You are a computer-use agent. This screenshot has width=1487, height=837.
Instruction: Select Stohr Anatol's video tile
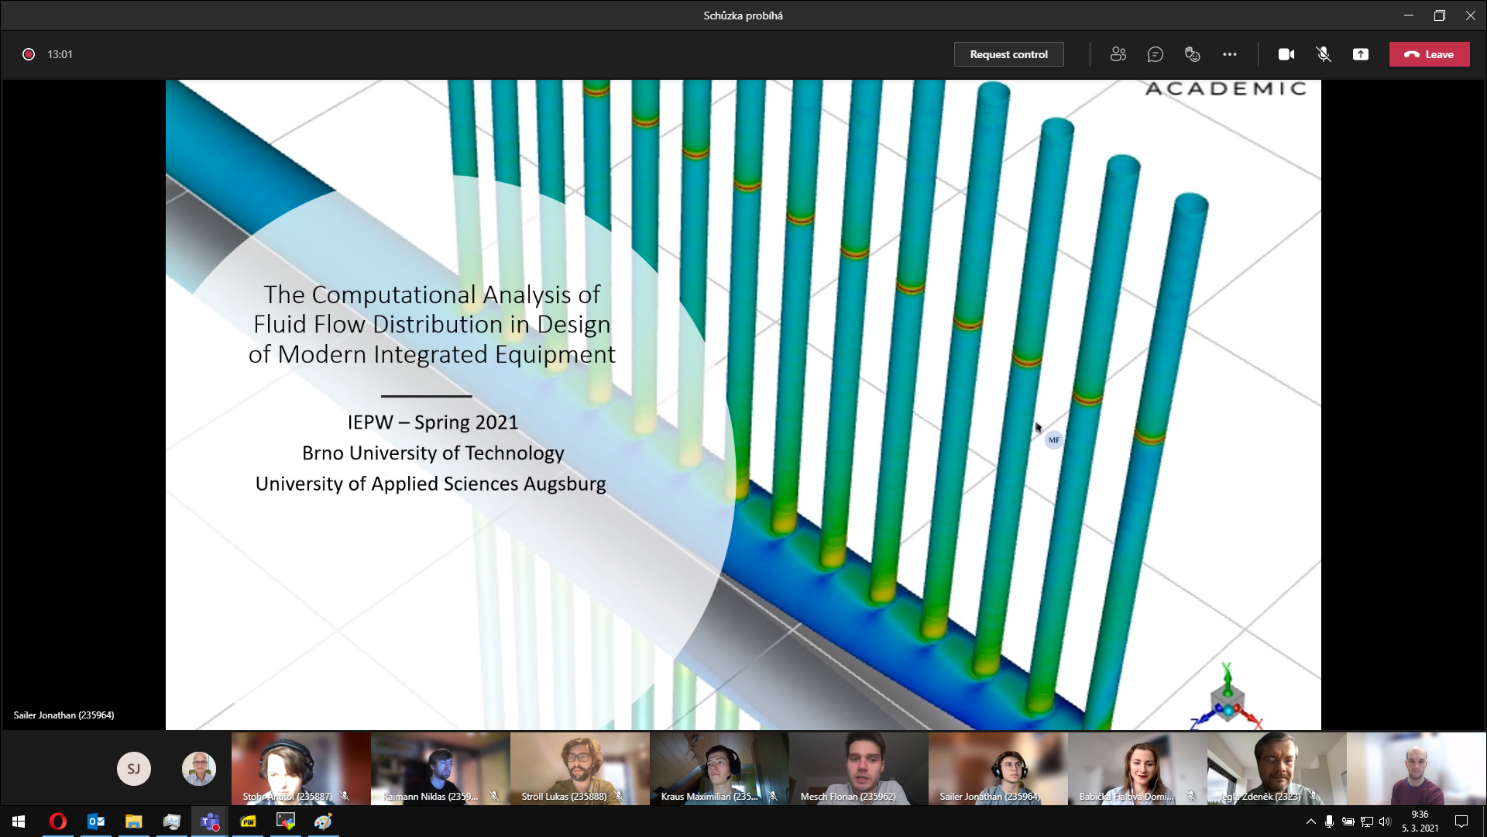301,768
